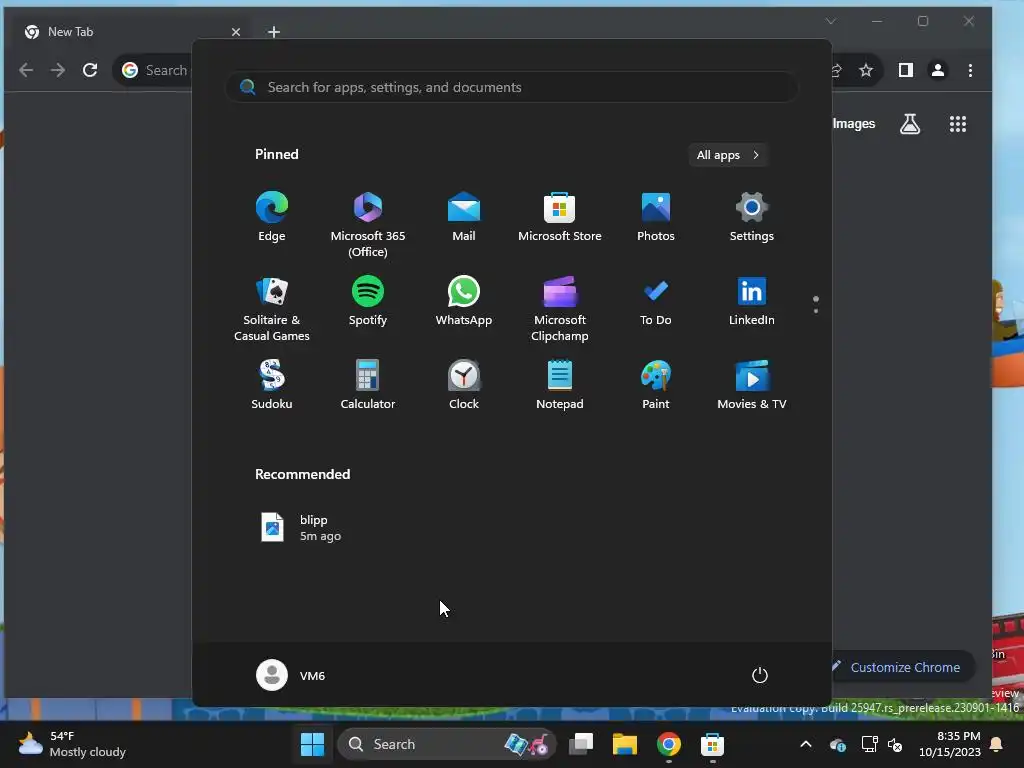Open Spotify
The image size is (1024, 768).
point(368,301)
